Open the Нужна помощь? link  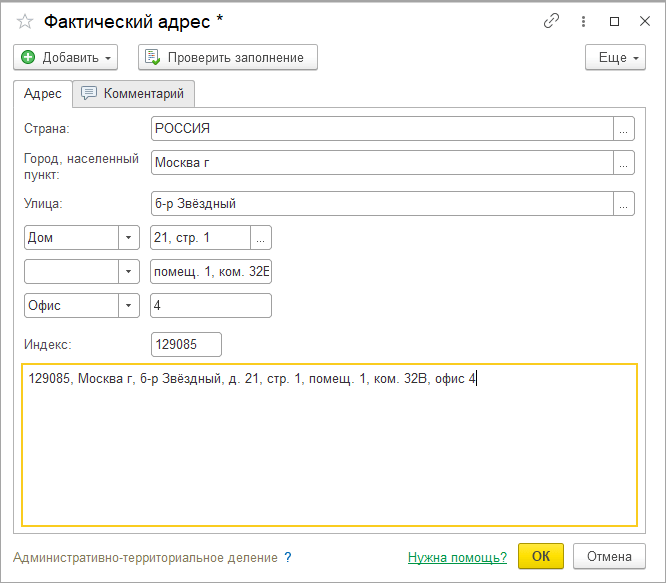457,557
